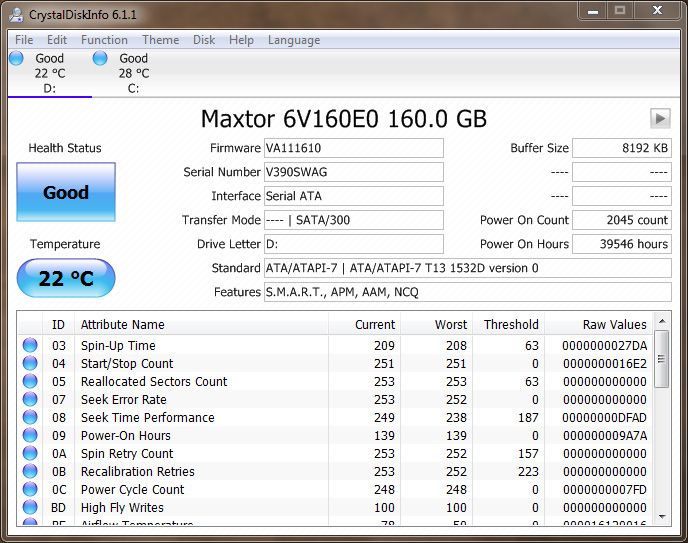Click the Transfer Mode field SATA/300
The width and height of the screenshot is (688, 543).
(x=354, y=220)
